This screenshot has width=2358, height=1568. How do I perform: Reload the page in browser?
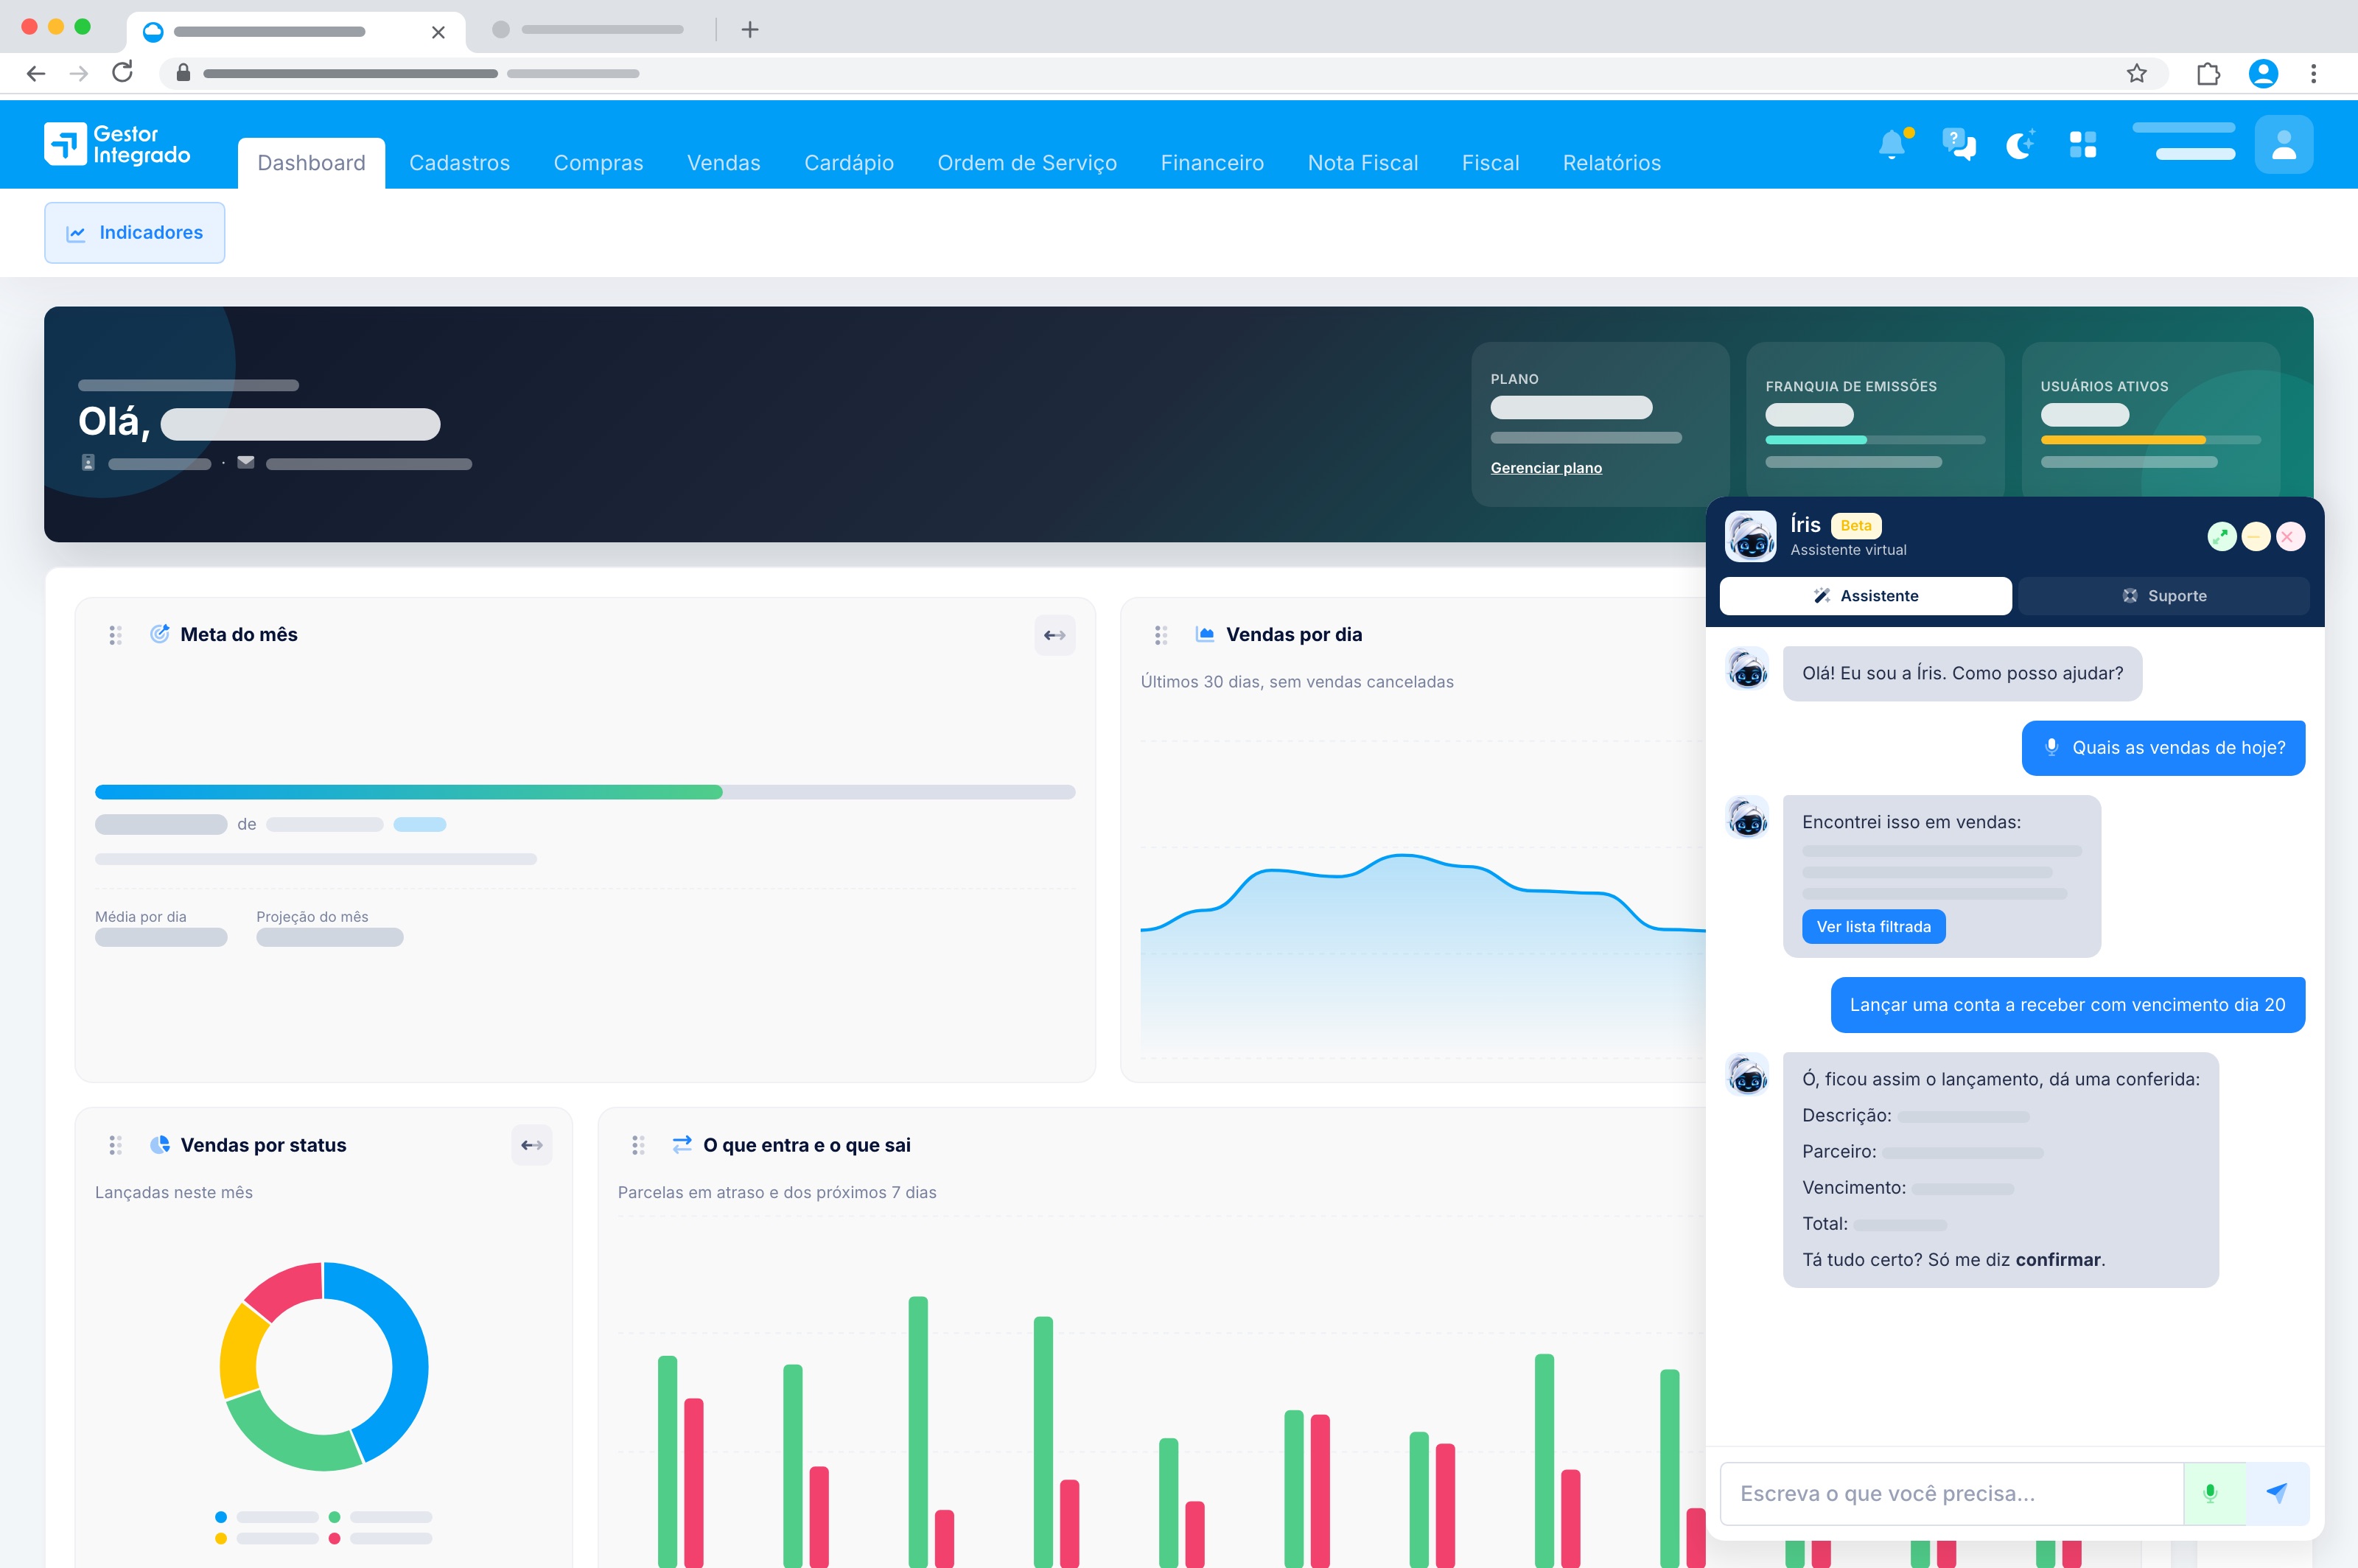coord(122,73)
